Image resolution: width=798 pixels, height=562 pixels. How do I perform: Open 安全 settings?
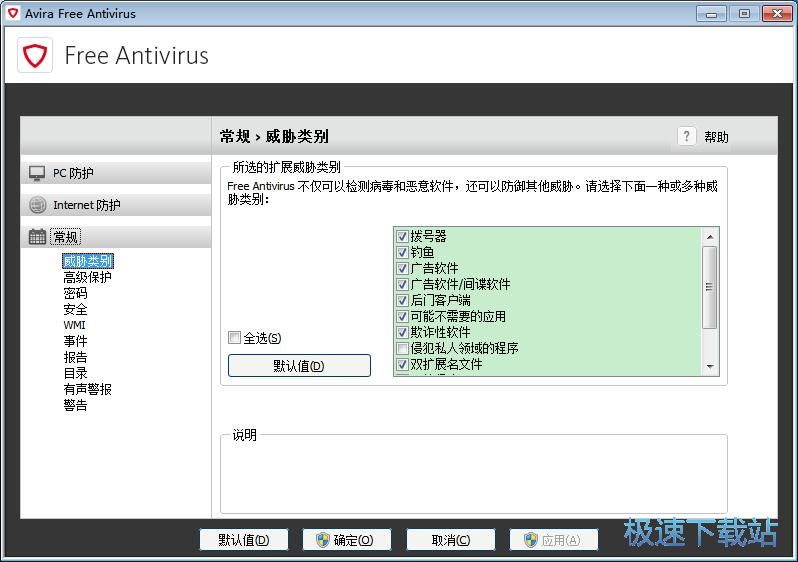pos(75,309)
